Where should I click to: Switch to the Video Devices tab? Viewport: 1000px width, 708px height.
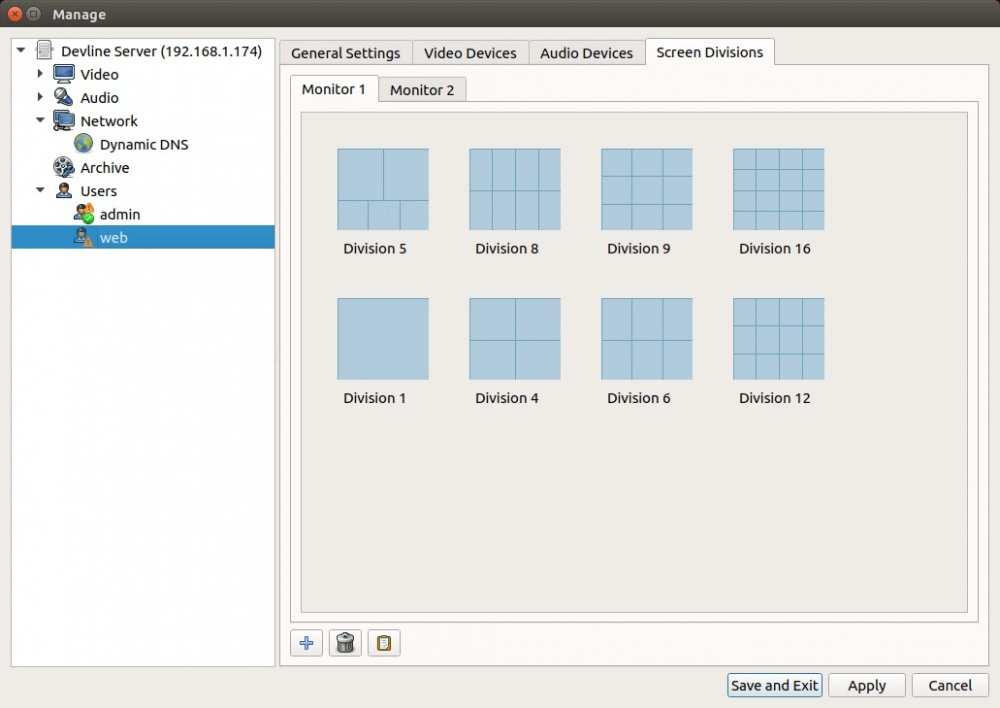click(x=470, y=53)
